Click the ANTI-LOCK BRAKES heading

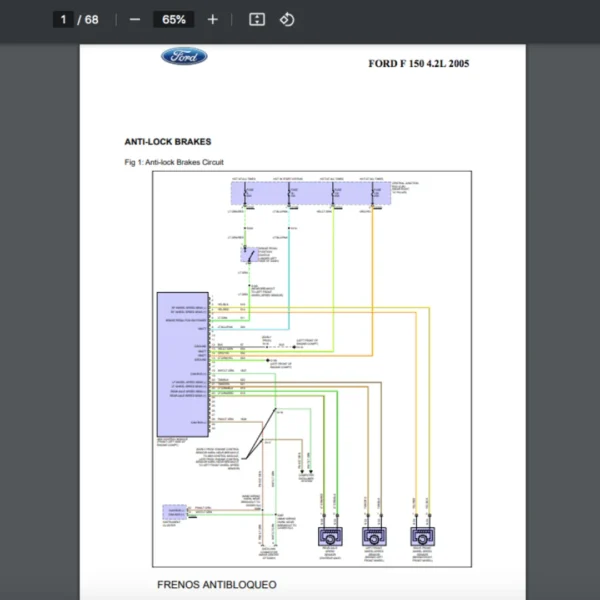168,142
